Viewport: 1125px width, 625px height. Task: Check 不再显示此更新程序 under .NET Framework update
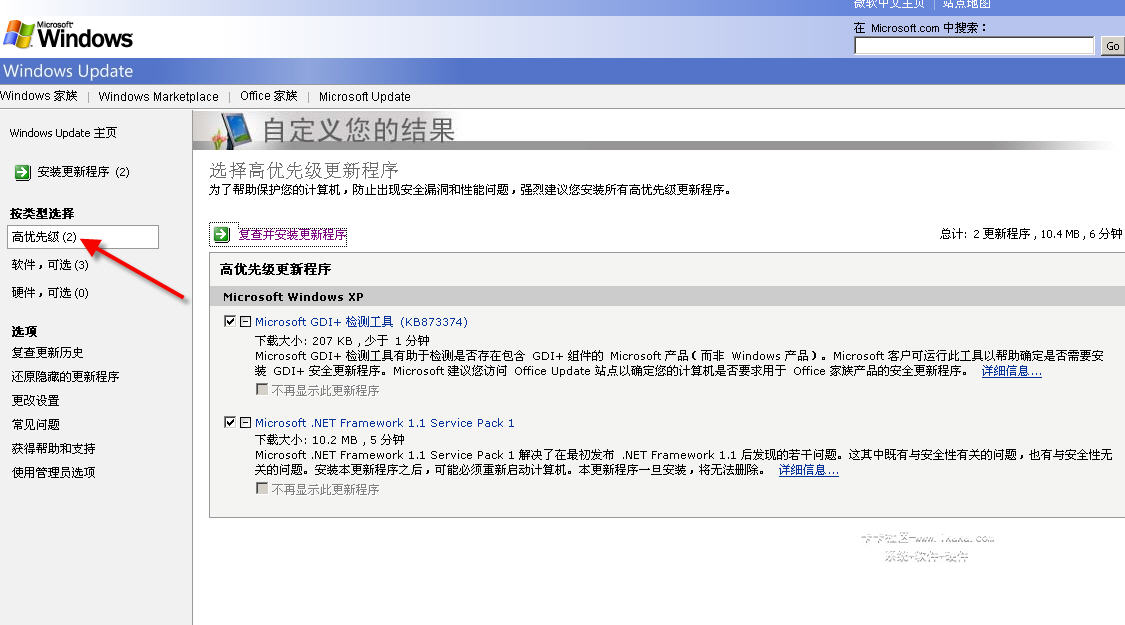pyautogui.click(x=262, y=489)
